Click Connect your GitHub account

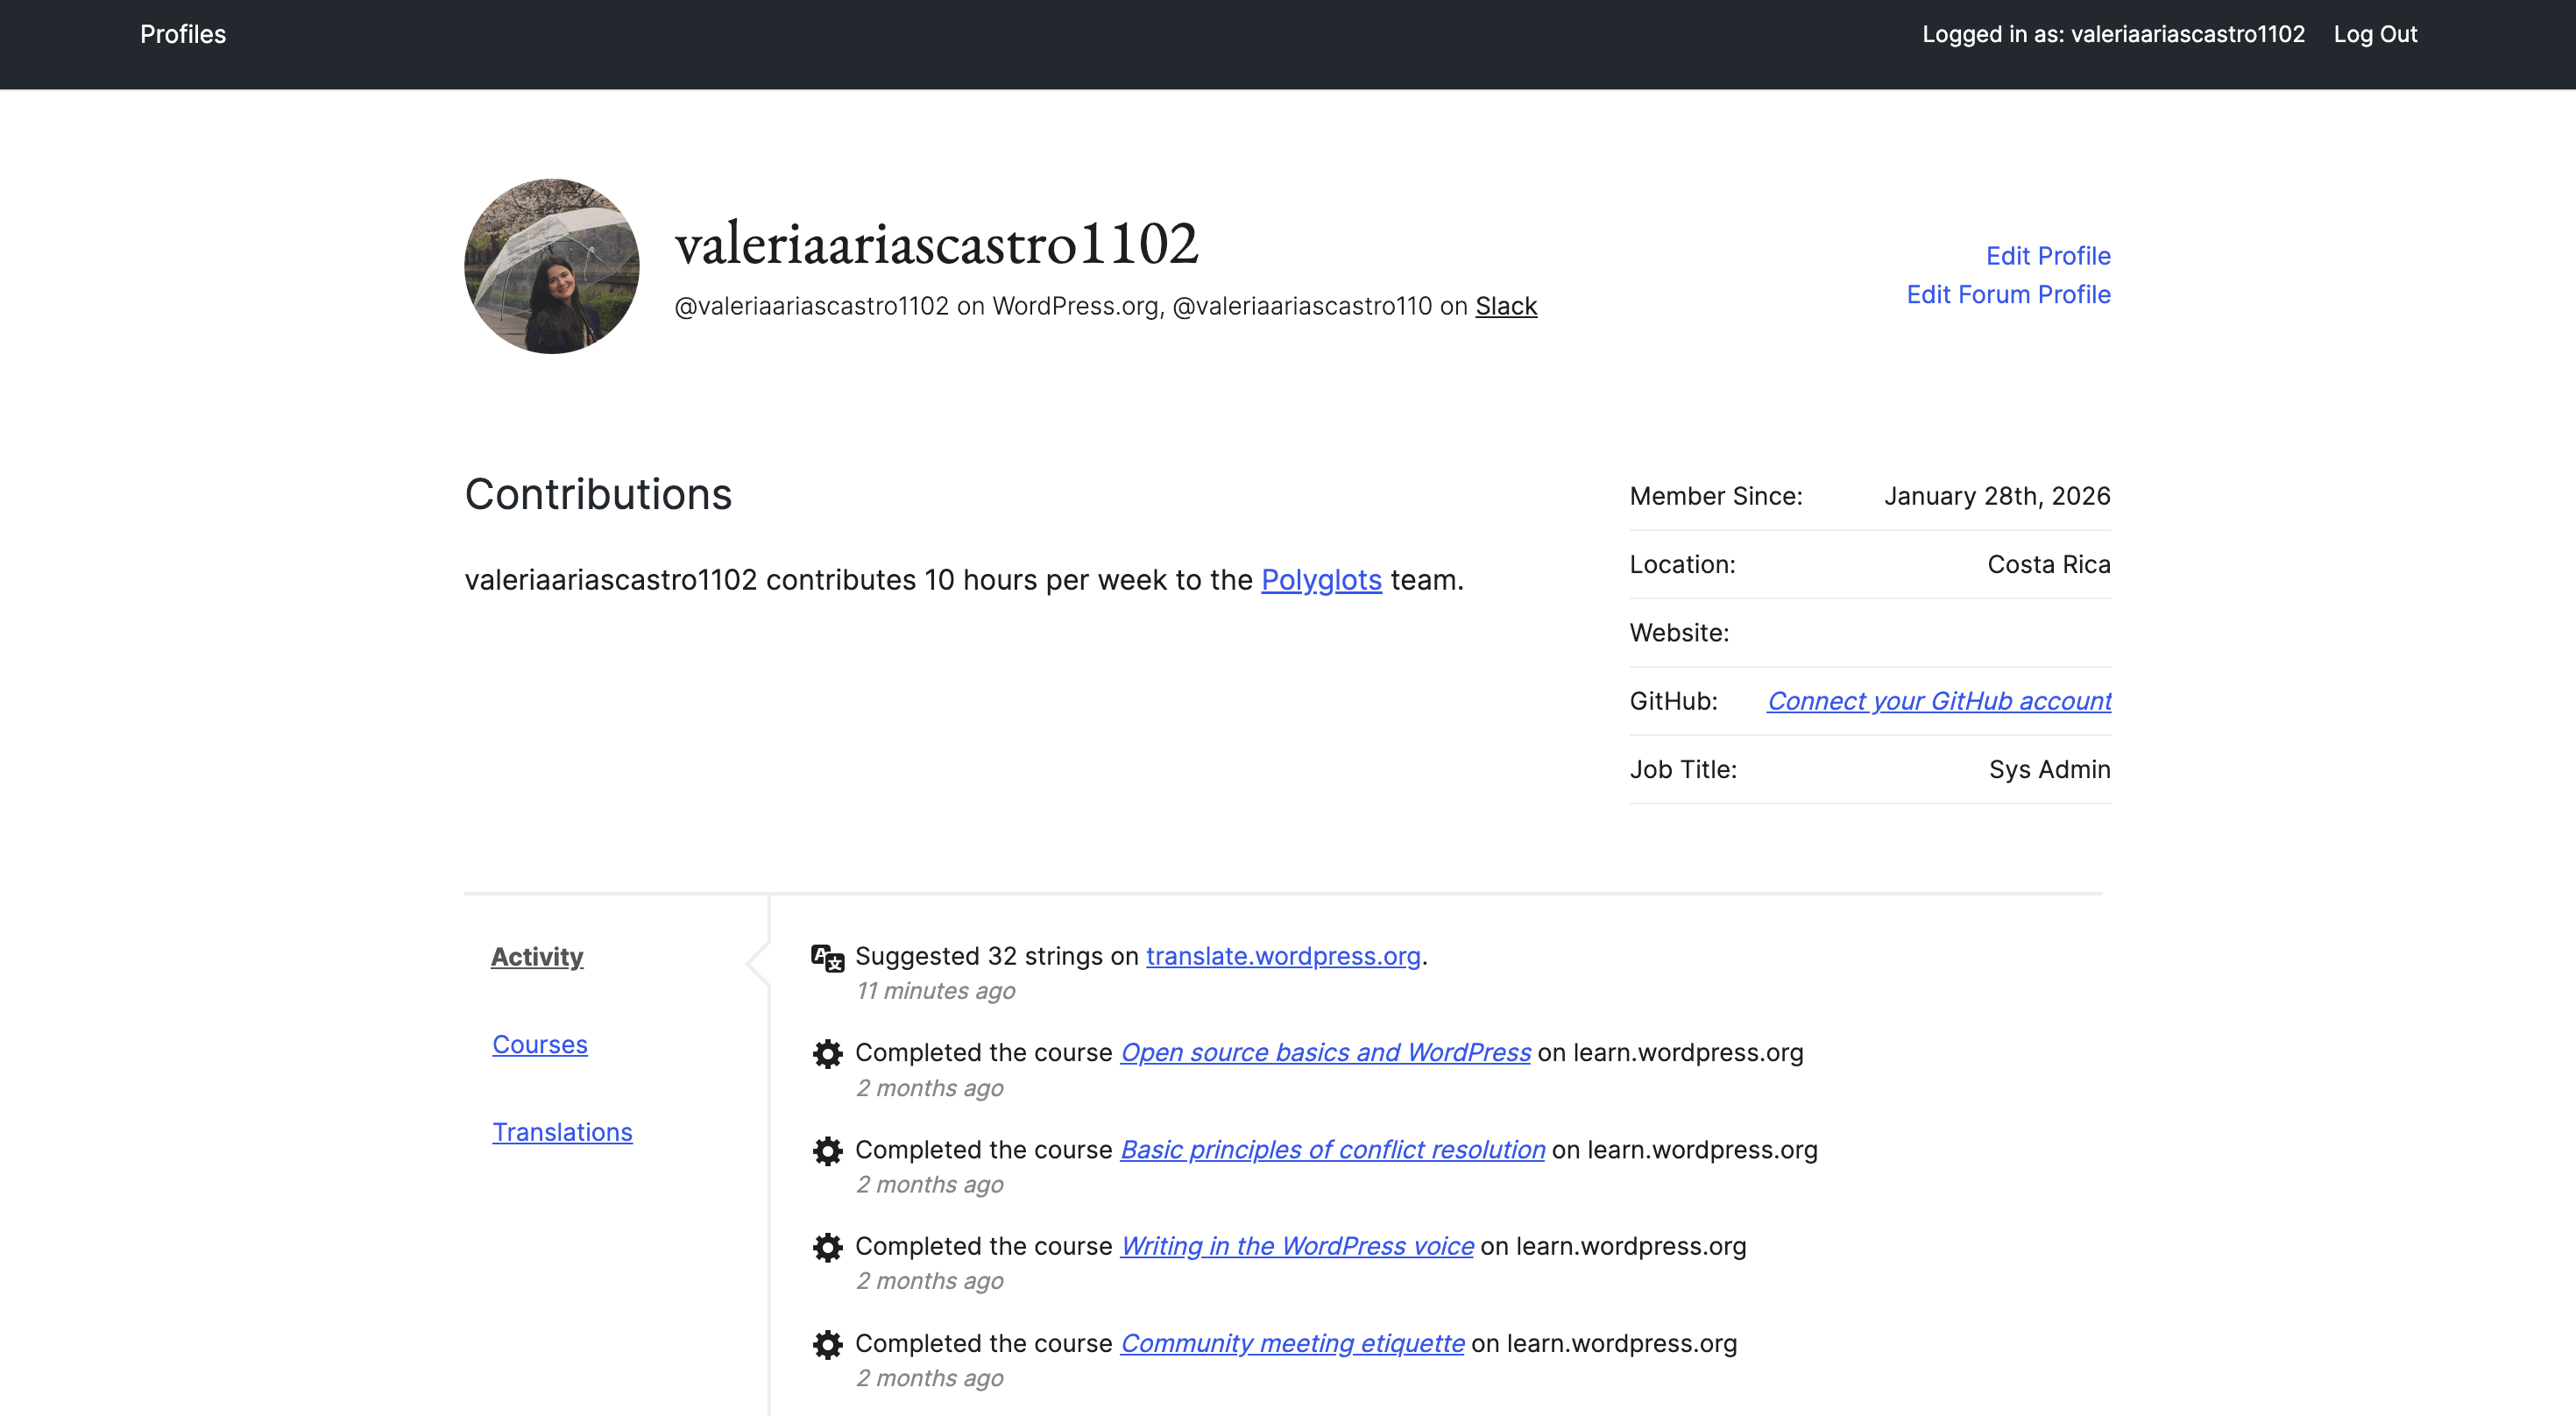click(1939, 701)
